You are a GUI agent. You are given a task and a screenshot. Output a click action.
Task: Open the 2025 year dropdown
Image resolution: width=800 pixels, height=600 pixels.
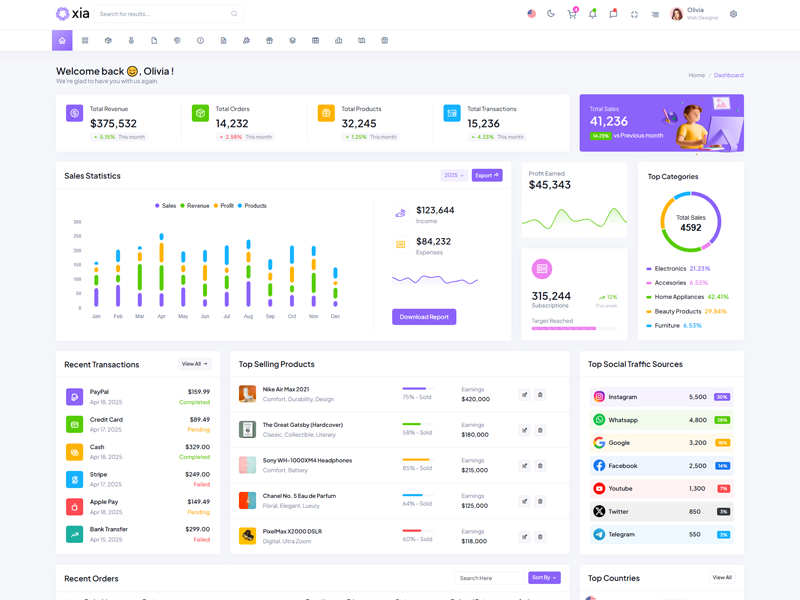[x=454, y=175]
